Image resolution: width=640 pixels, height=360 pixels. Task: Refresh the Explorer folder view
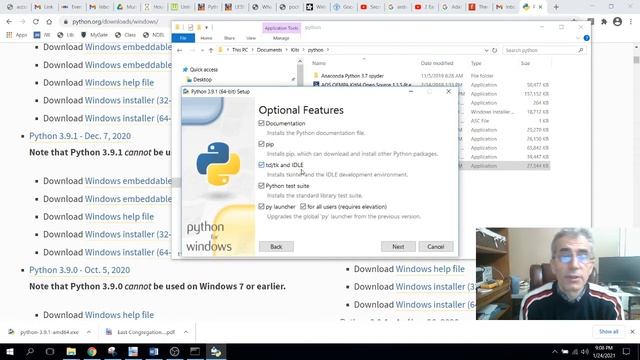(494, 50)
